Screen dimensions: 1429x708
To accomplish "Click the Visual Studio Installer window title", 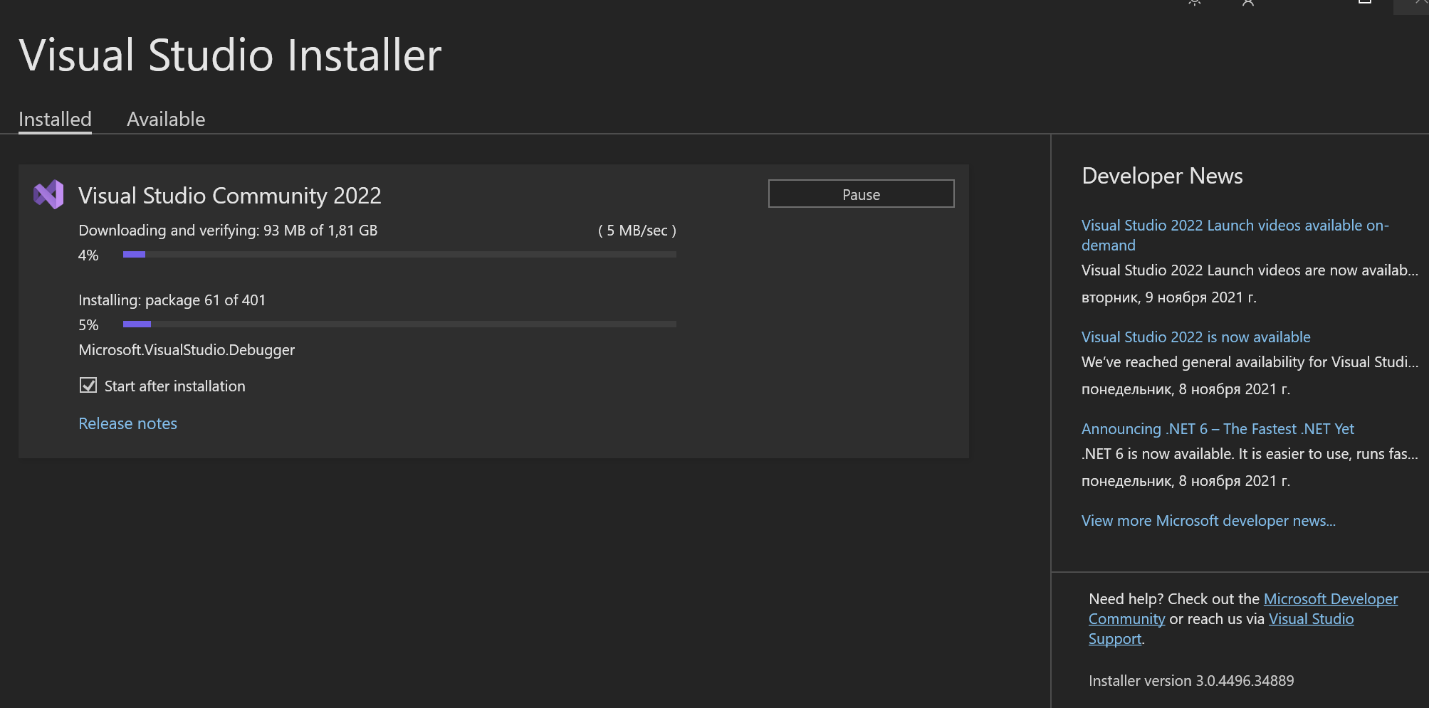I will pos(230,54).
